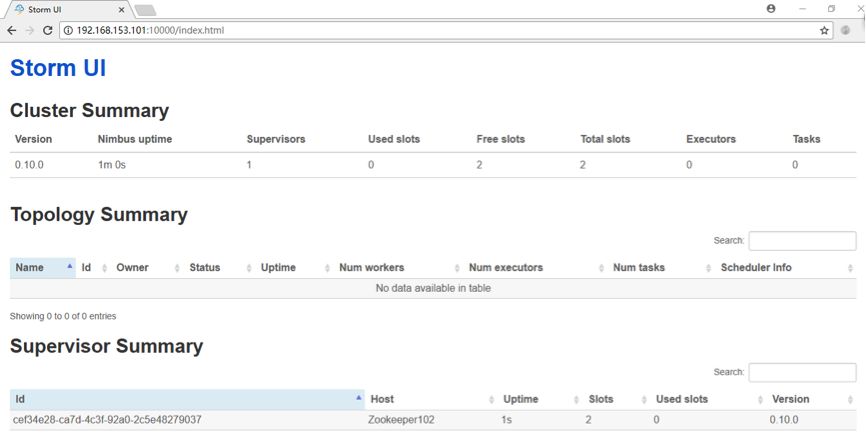Sort topology table by Scheduler Info
Screen dimensions: 866x437
(785, 267)
